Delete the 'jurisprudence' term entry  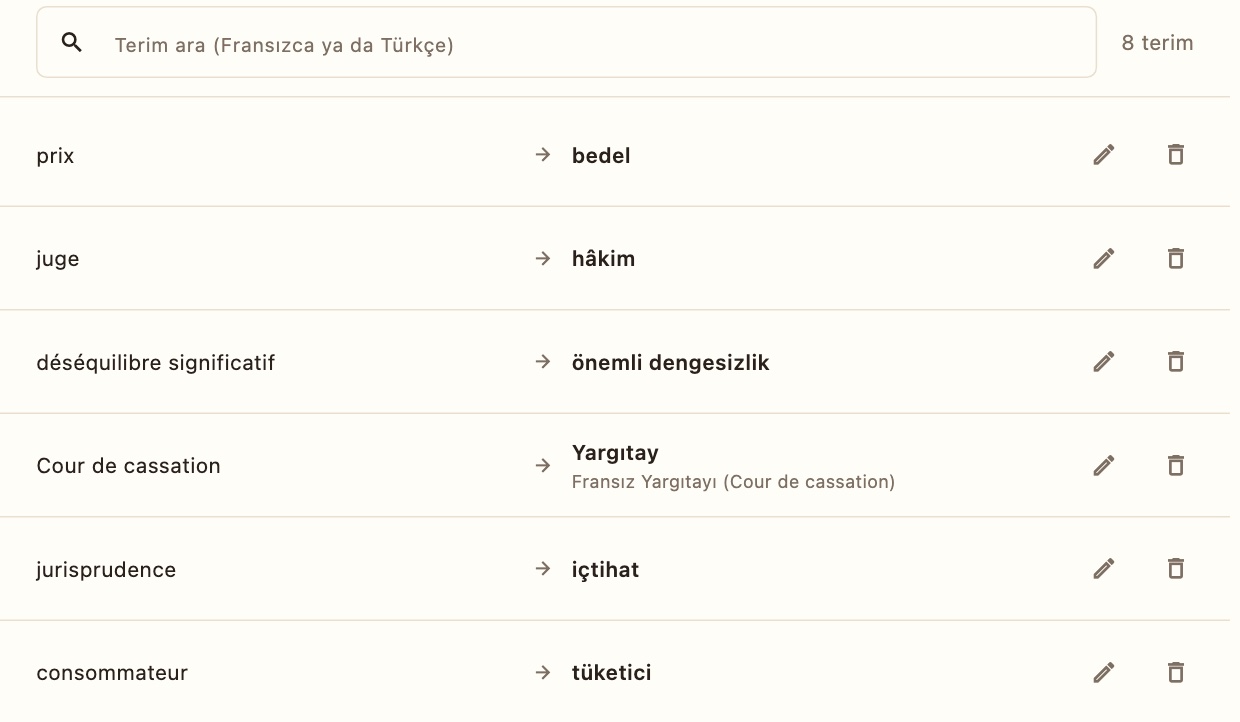tap(1176, 569)
